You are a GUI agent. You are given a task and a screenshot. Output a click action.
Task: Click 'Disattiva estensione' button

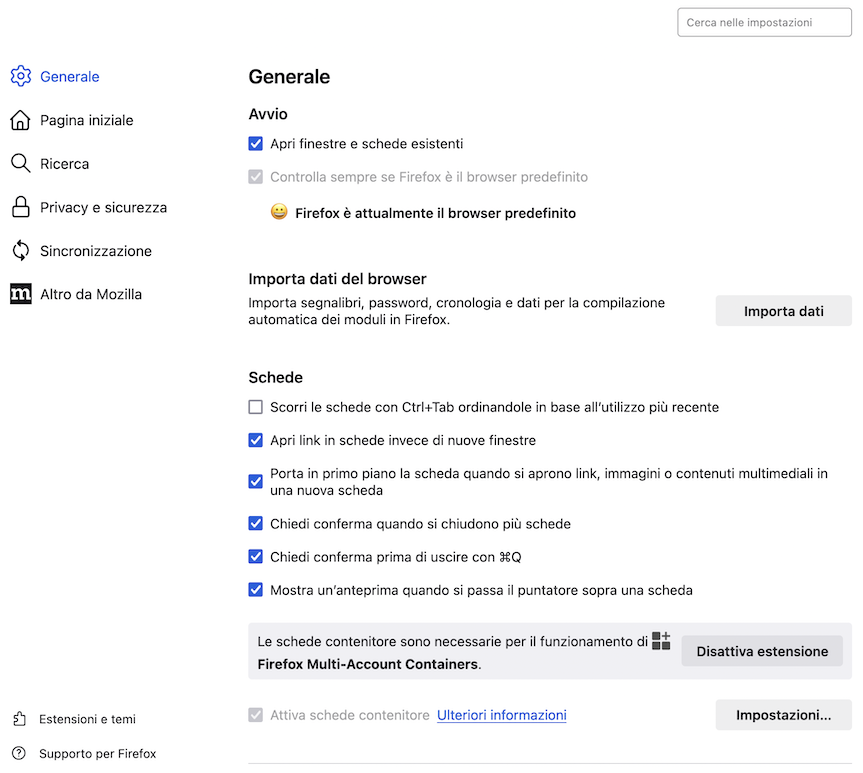(x=762, y=651)
